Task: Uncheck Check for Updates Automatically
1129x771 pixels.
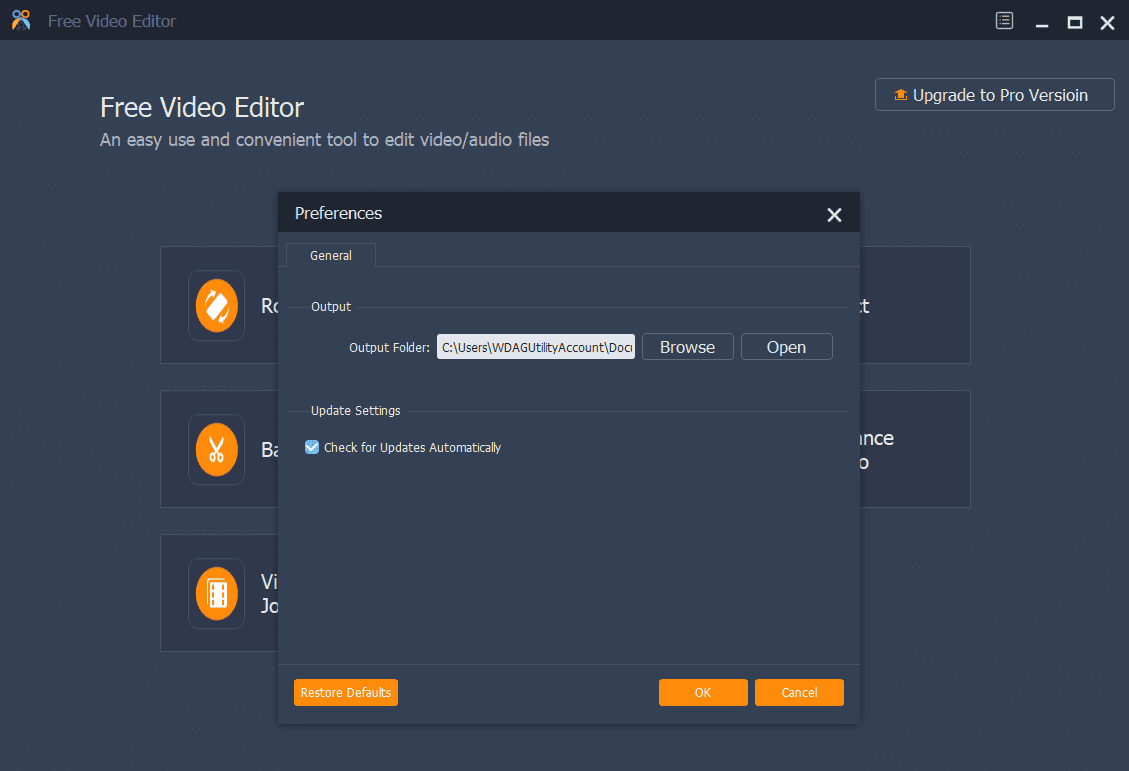Action: (312, 448)
